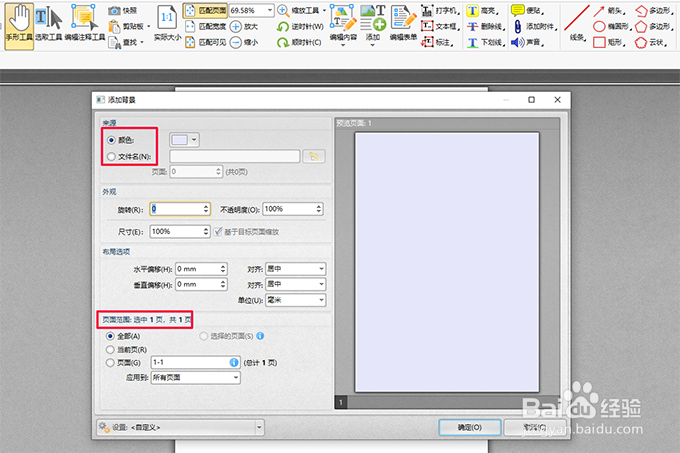The height and width of the screenshot is (453, 680).
Task: Click the lavender preview page thumbnail
Action: pos(447,262)
